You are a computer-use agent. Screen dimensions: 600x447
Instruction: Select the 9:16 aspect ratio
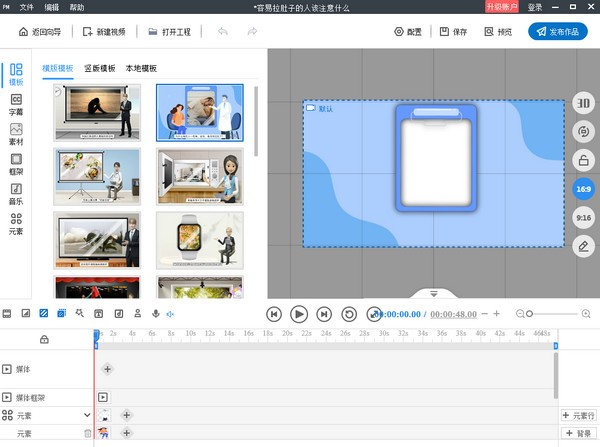[584, 217]
